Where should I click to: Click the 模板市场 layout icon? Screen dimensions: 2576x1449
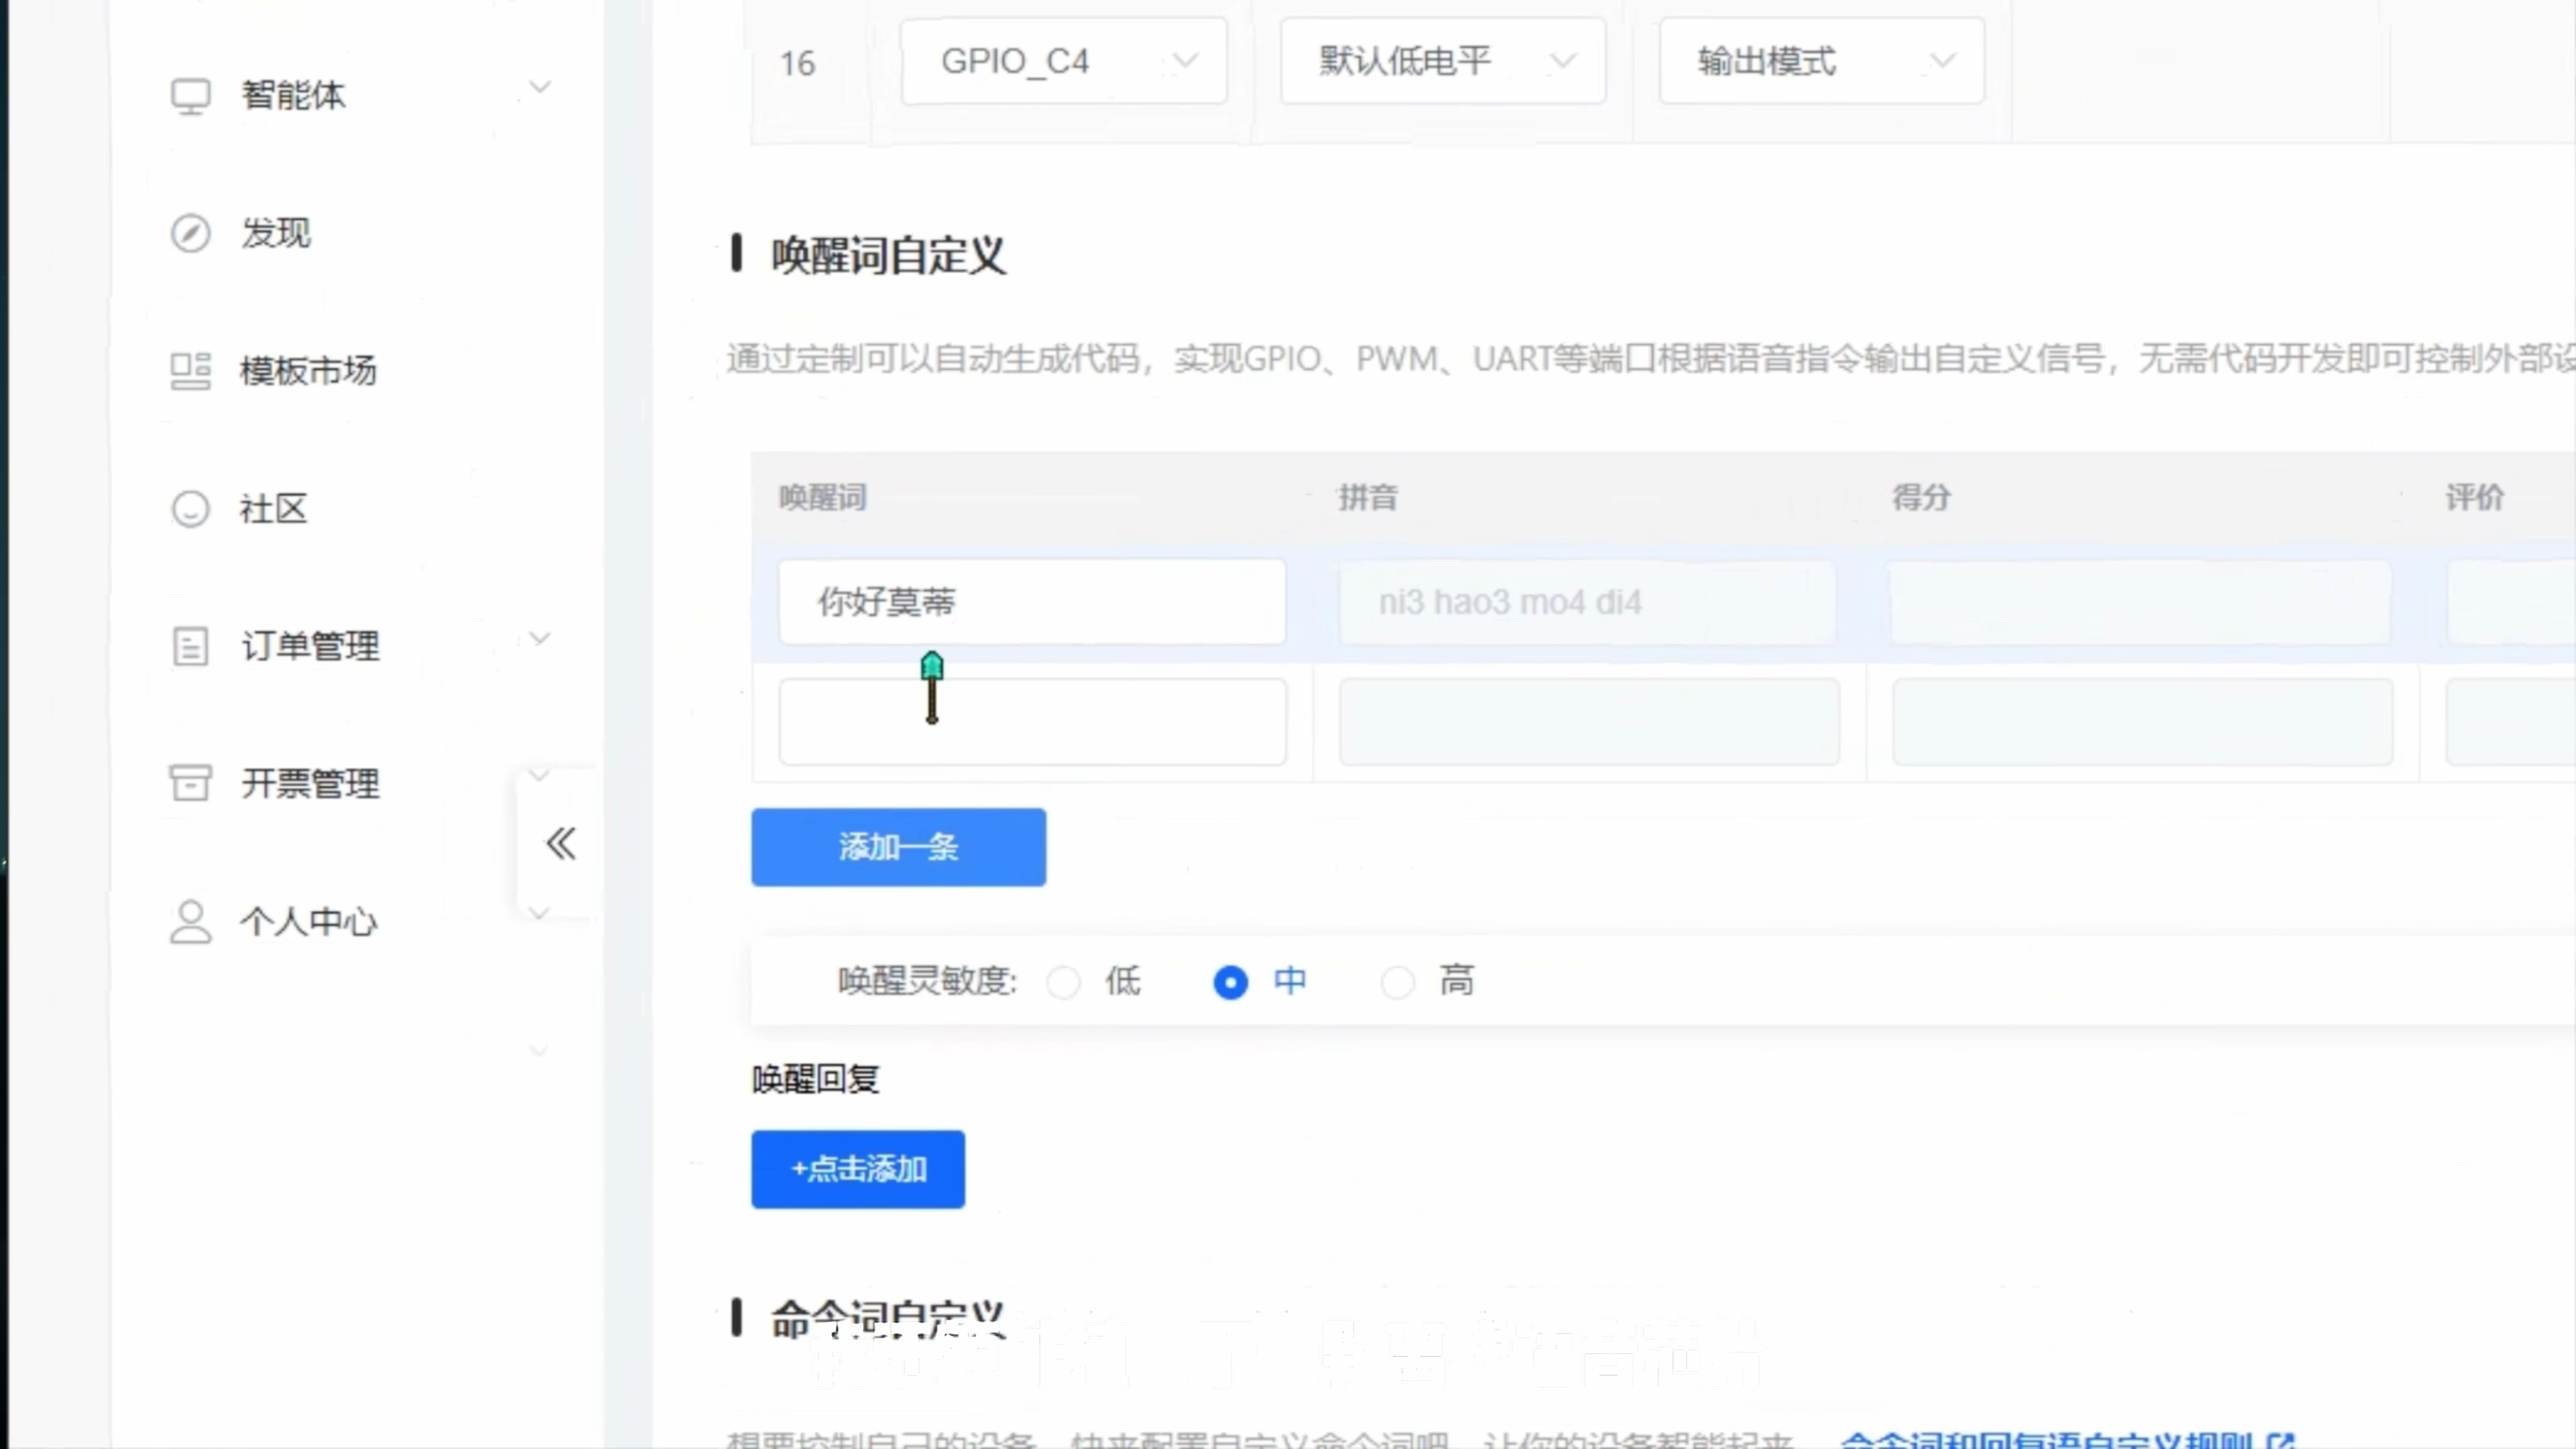click(190, 371)
